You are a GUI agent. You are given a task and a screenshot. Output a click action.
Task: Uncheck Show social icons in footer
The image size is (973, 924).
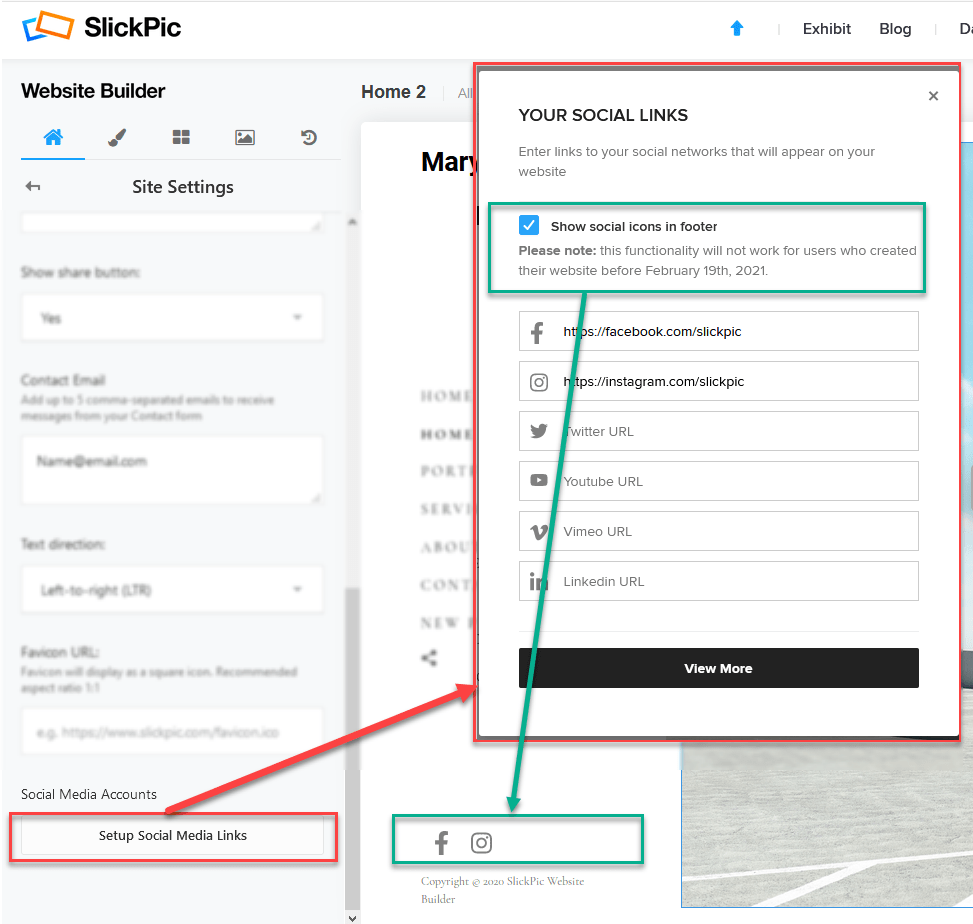pos(528,225)
